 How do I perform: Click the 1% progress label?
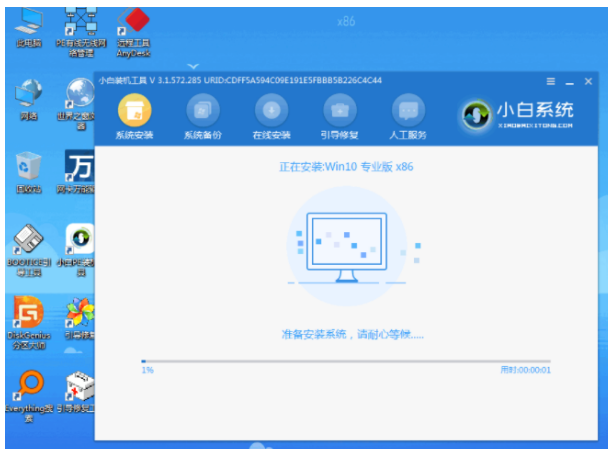pos(147,370)
